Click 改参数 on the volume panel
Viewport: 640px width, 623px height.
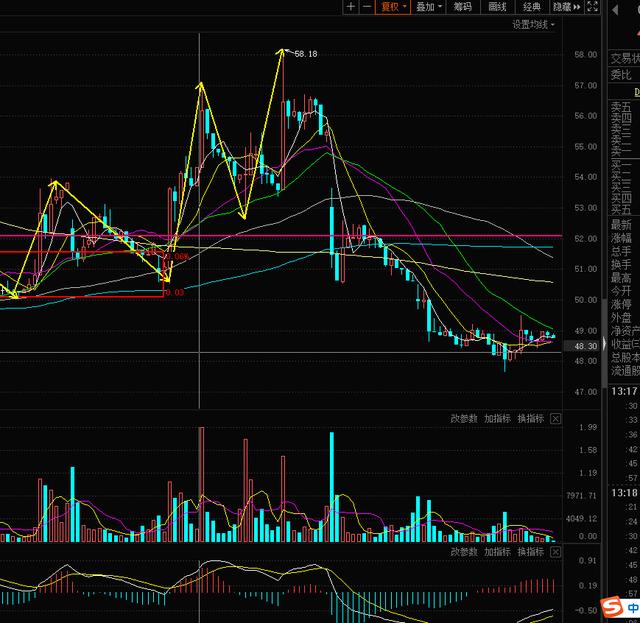464,418
